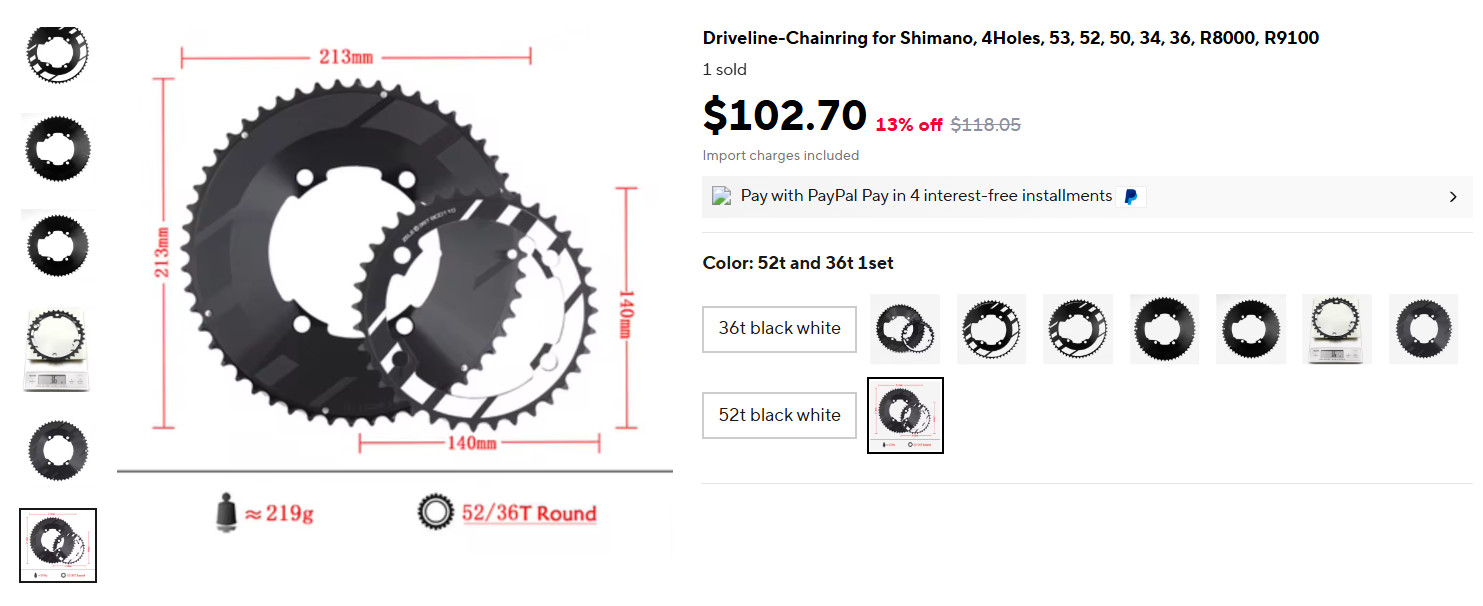Select the highlighted swatch with red dimension lines
The height and width of the screenshot is (606, 1483).
905,415
